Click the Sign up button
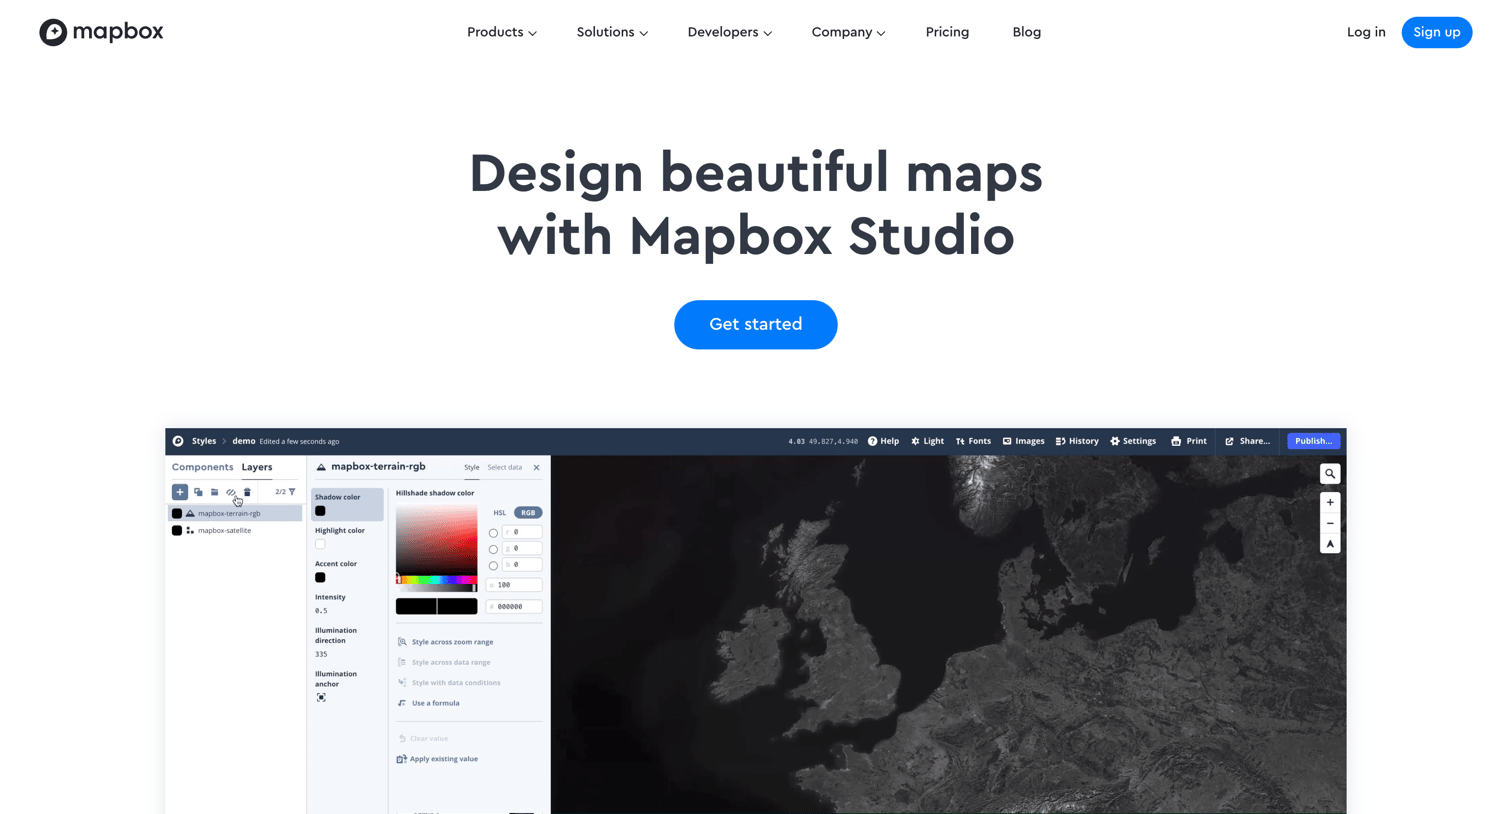The width and height of the screenshot is (1512, 814). click(x=1437, y=32)
